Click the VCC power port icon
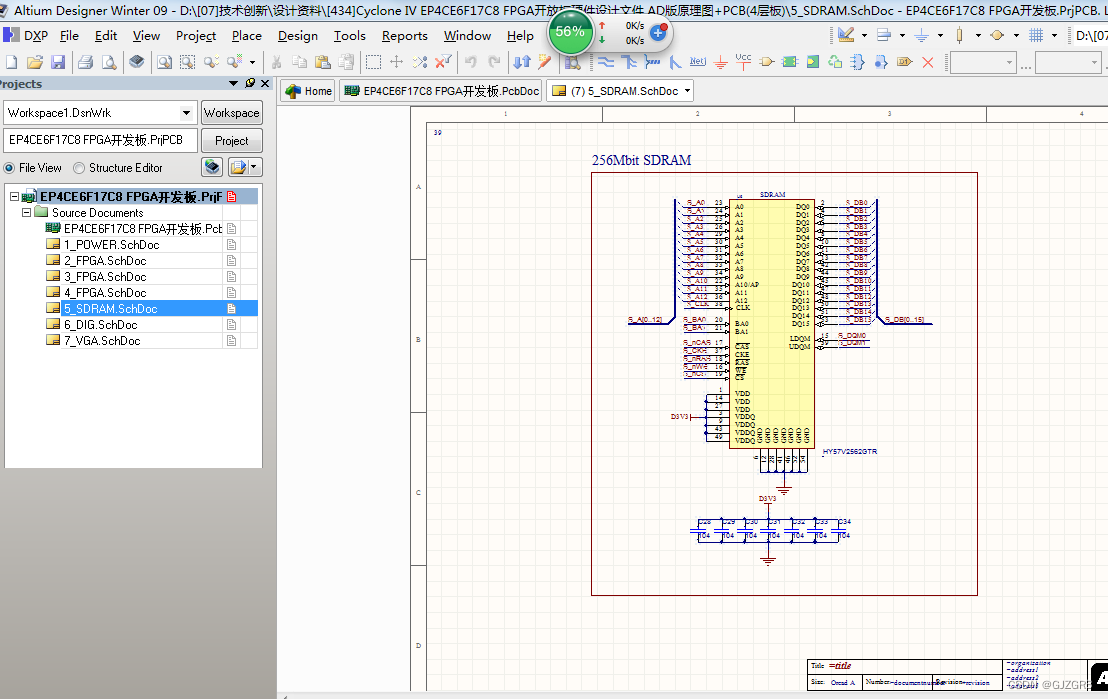The width and height of the screenshot is (1108, 699). coord(743,62)
